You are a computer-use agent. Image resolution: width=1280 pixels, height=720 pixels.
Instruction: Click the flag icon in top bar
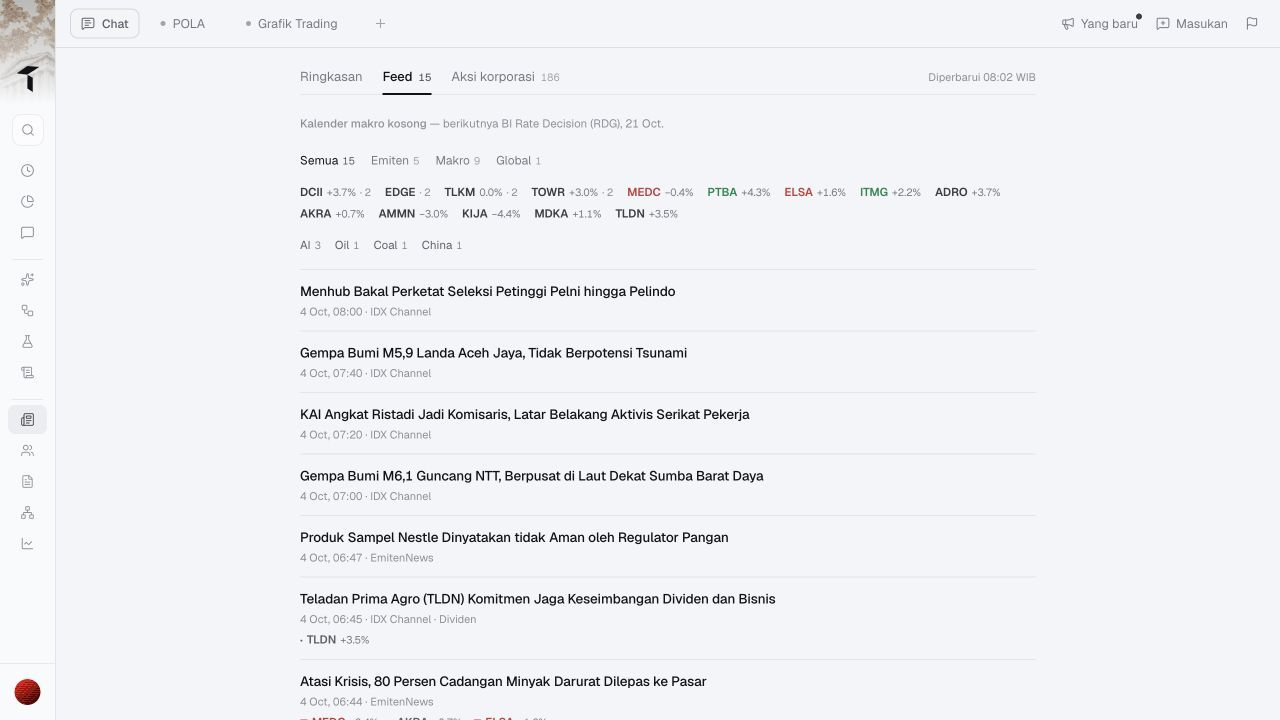pyautogui.click(x=1252, y=23)
